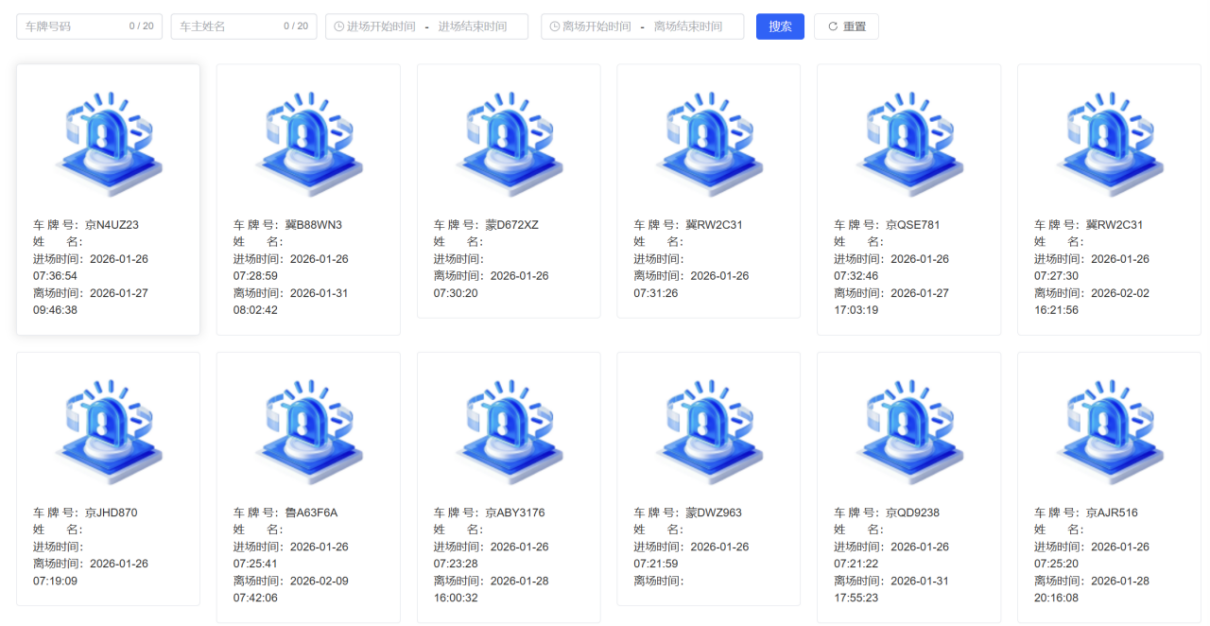Select the plate text 冀B88WN3

click(x=314, y=225)
